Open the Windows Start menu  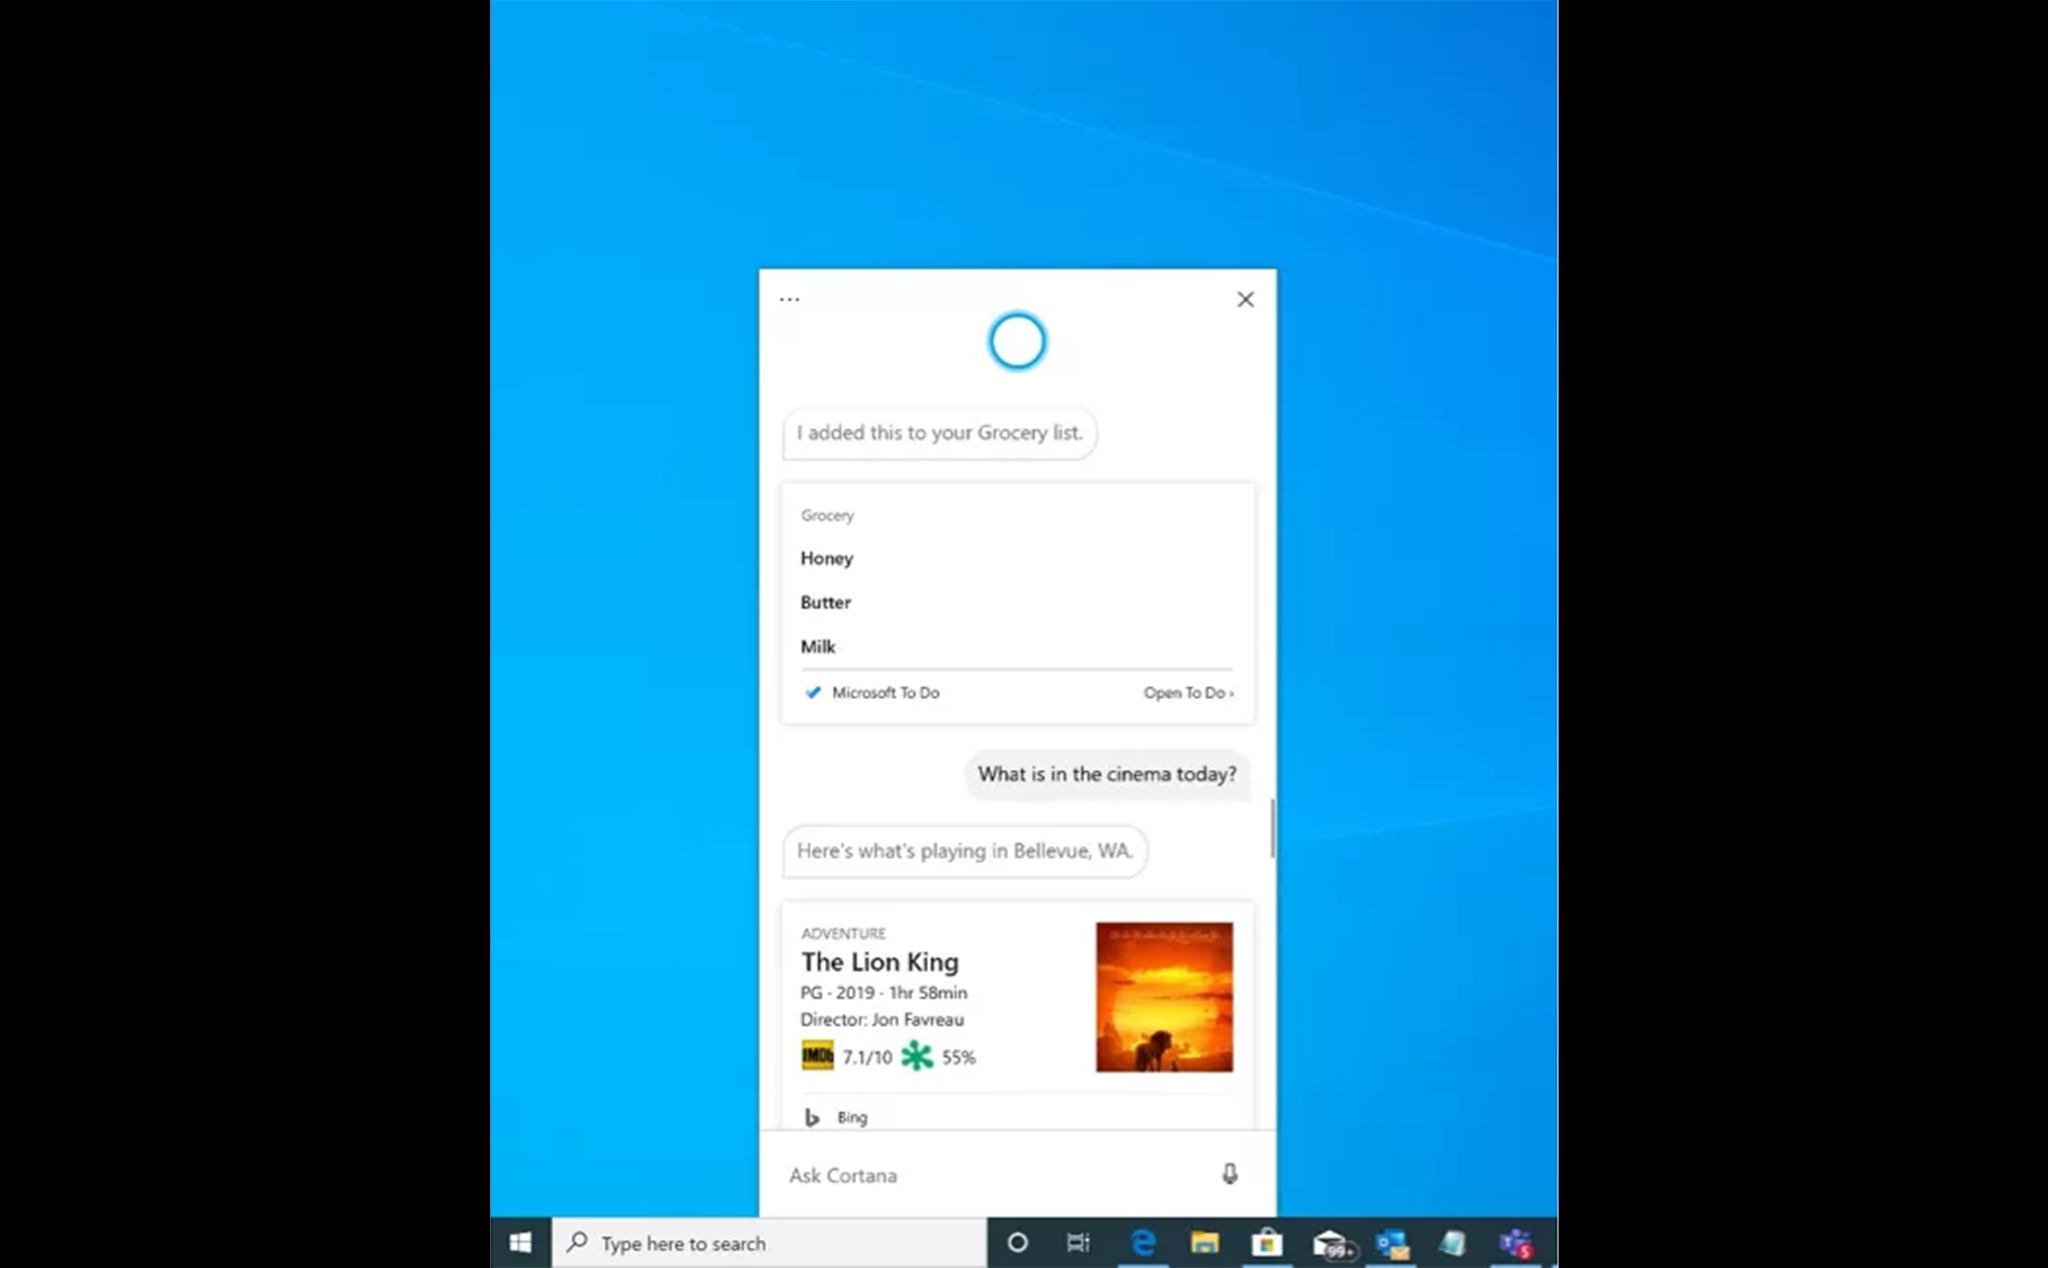pos(520,1243)
